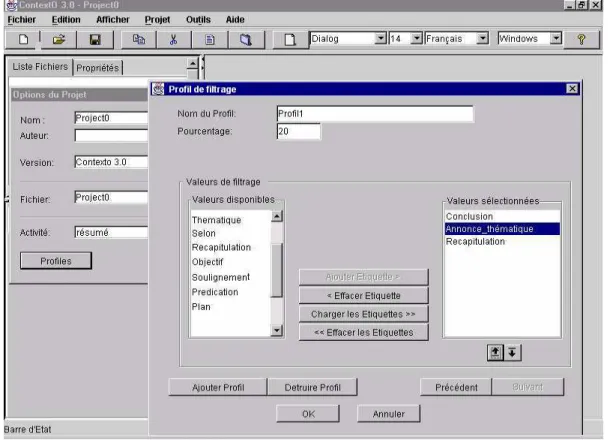Screen dimensions: 610x440
Task: Click the Open folder toolbar icon
Action: pos(59,39)
